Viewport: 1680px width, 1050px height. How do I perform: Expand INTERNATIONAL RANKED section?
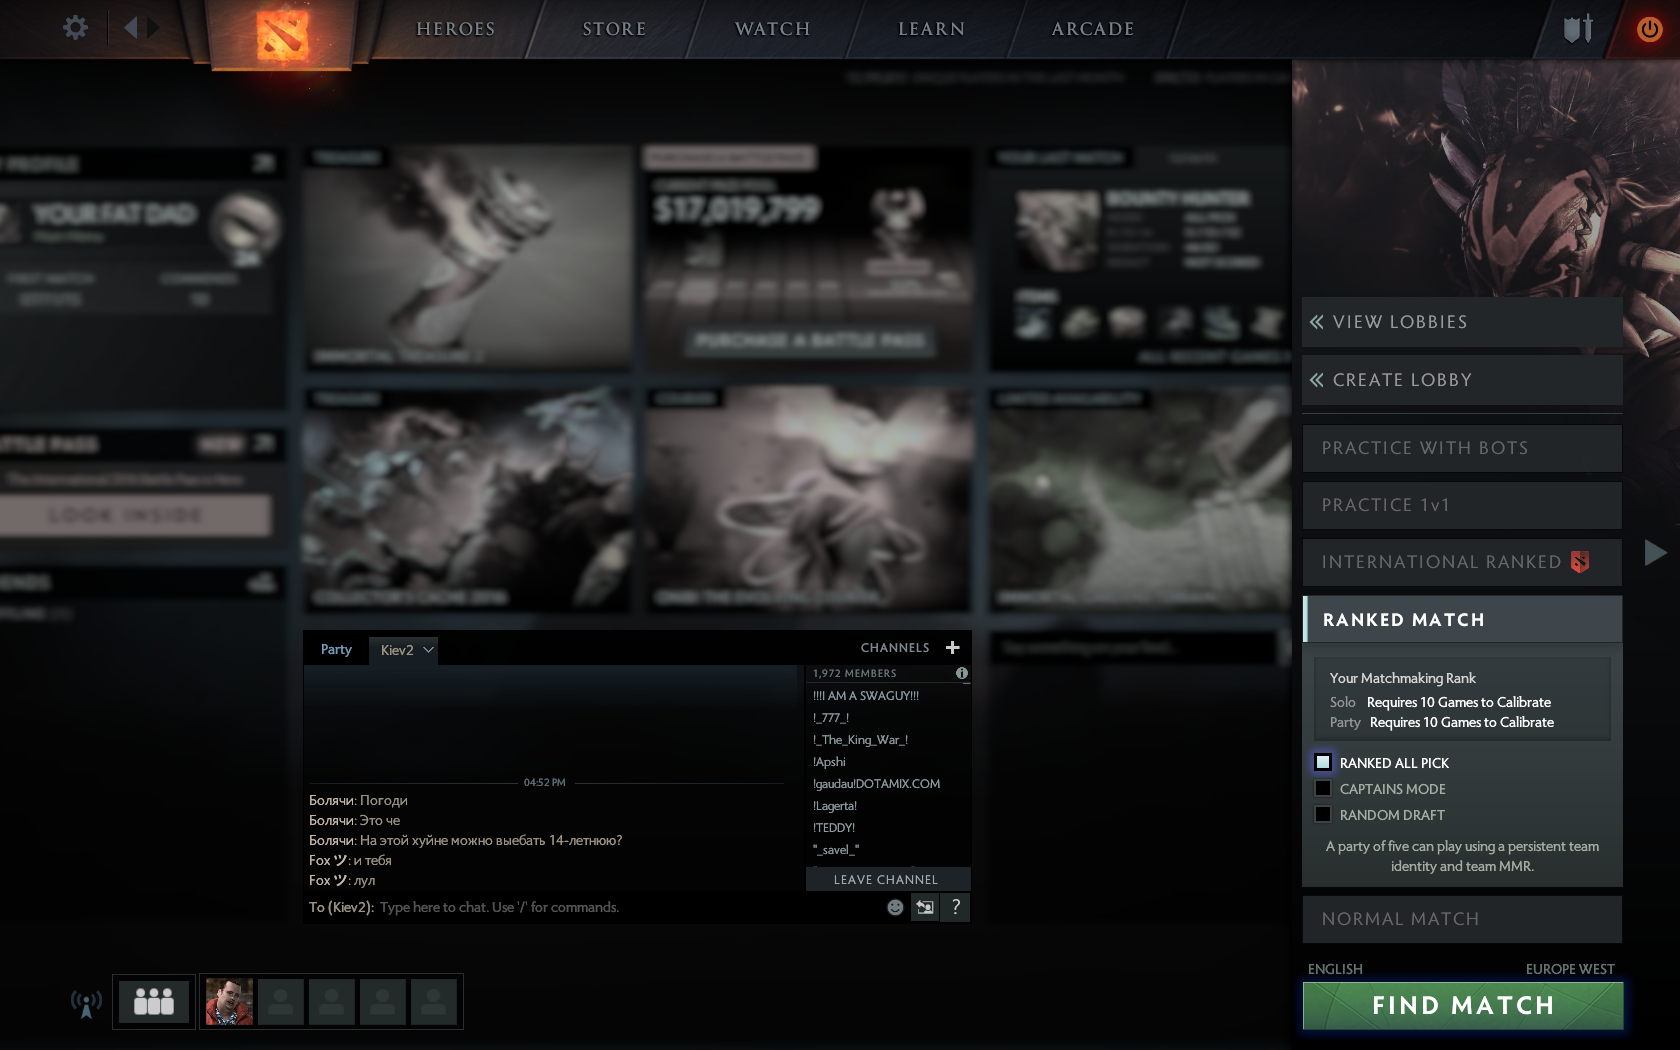(1462, 562)
